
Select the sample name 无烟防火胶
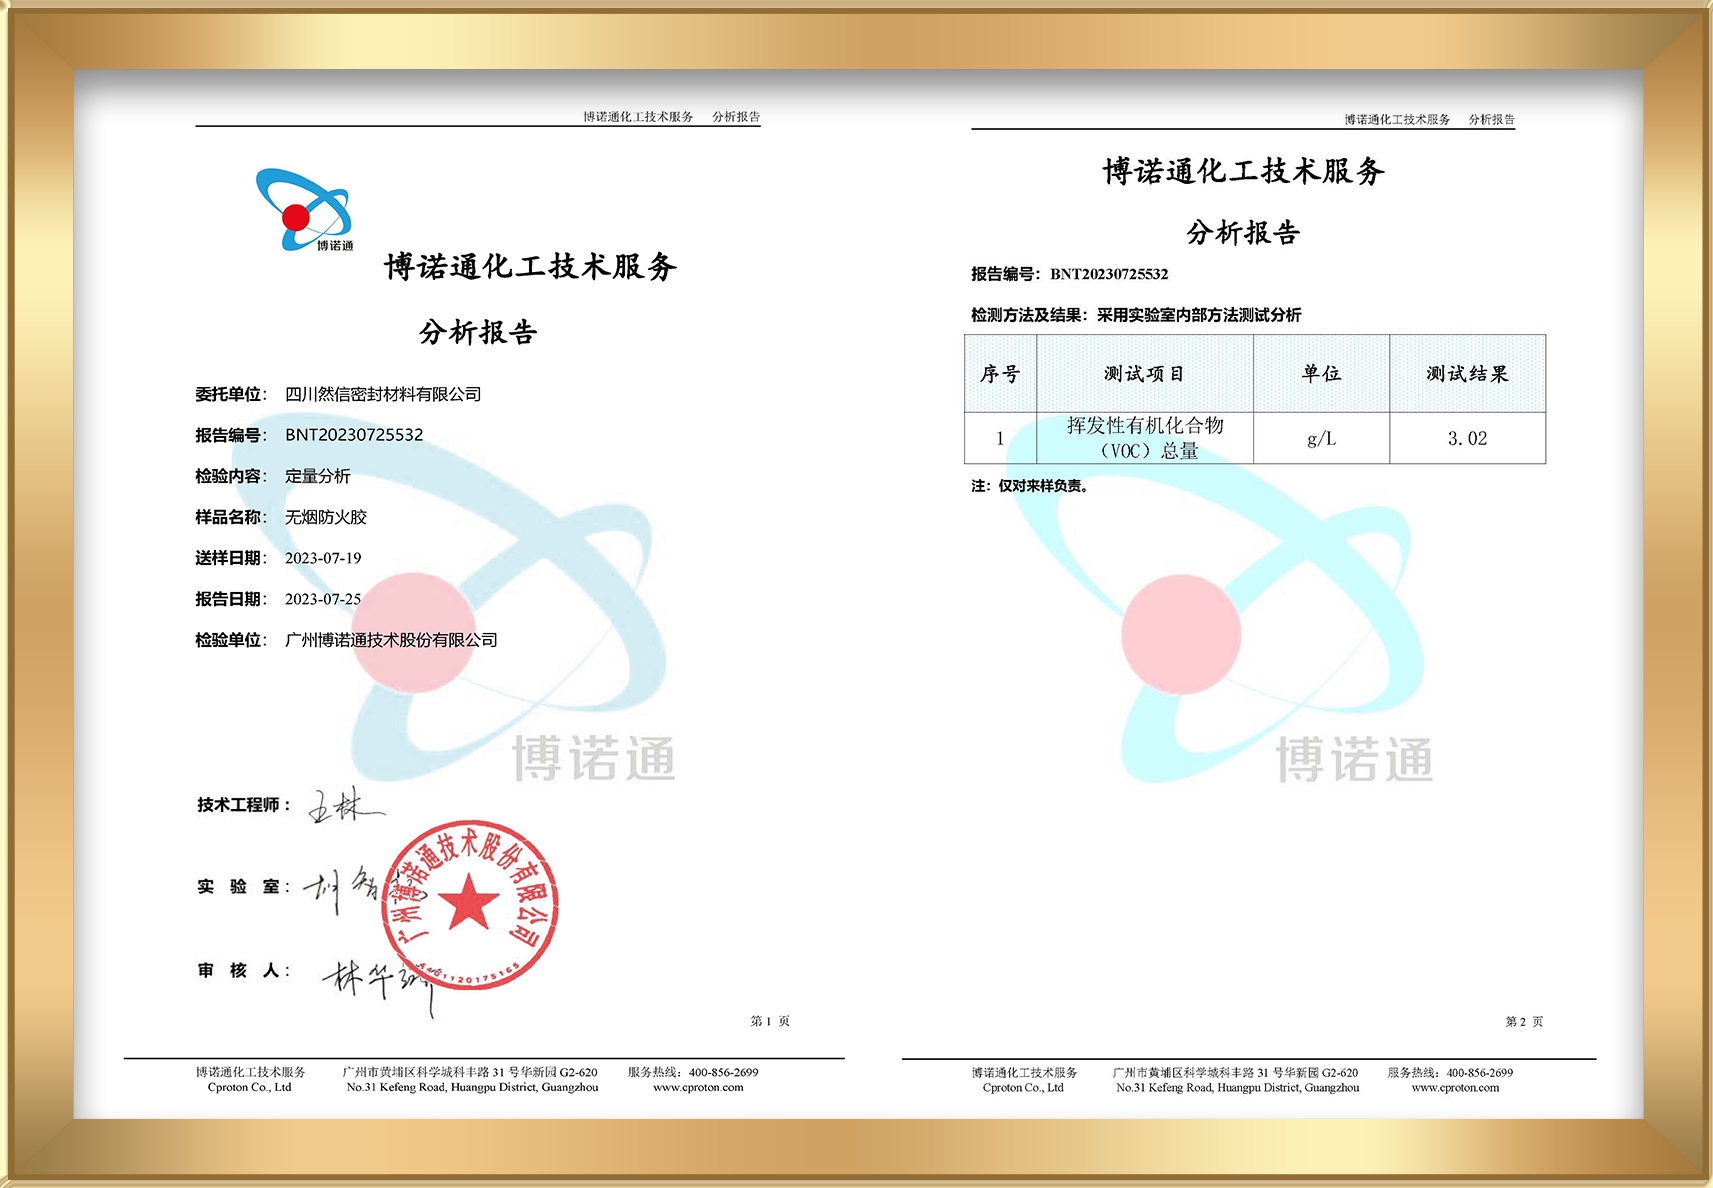click(326, 517)
